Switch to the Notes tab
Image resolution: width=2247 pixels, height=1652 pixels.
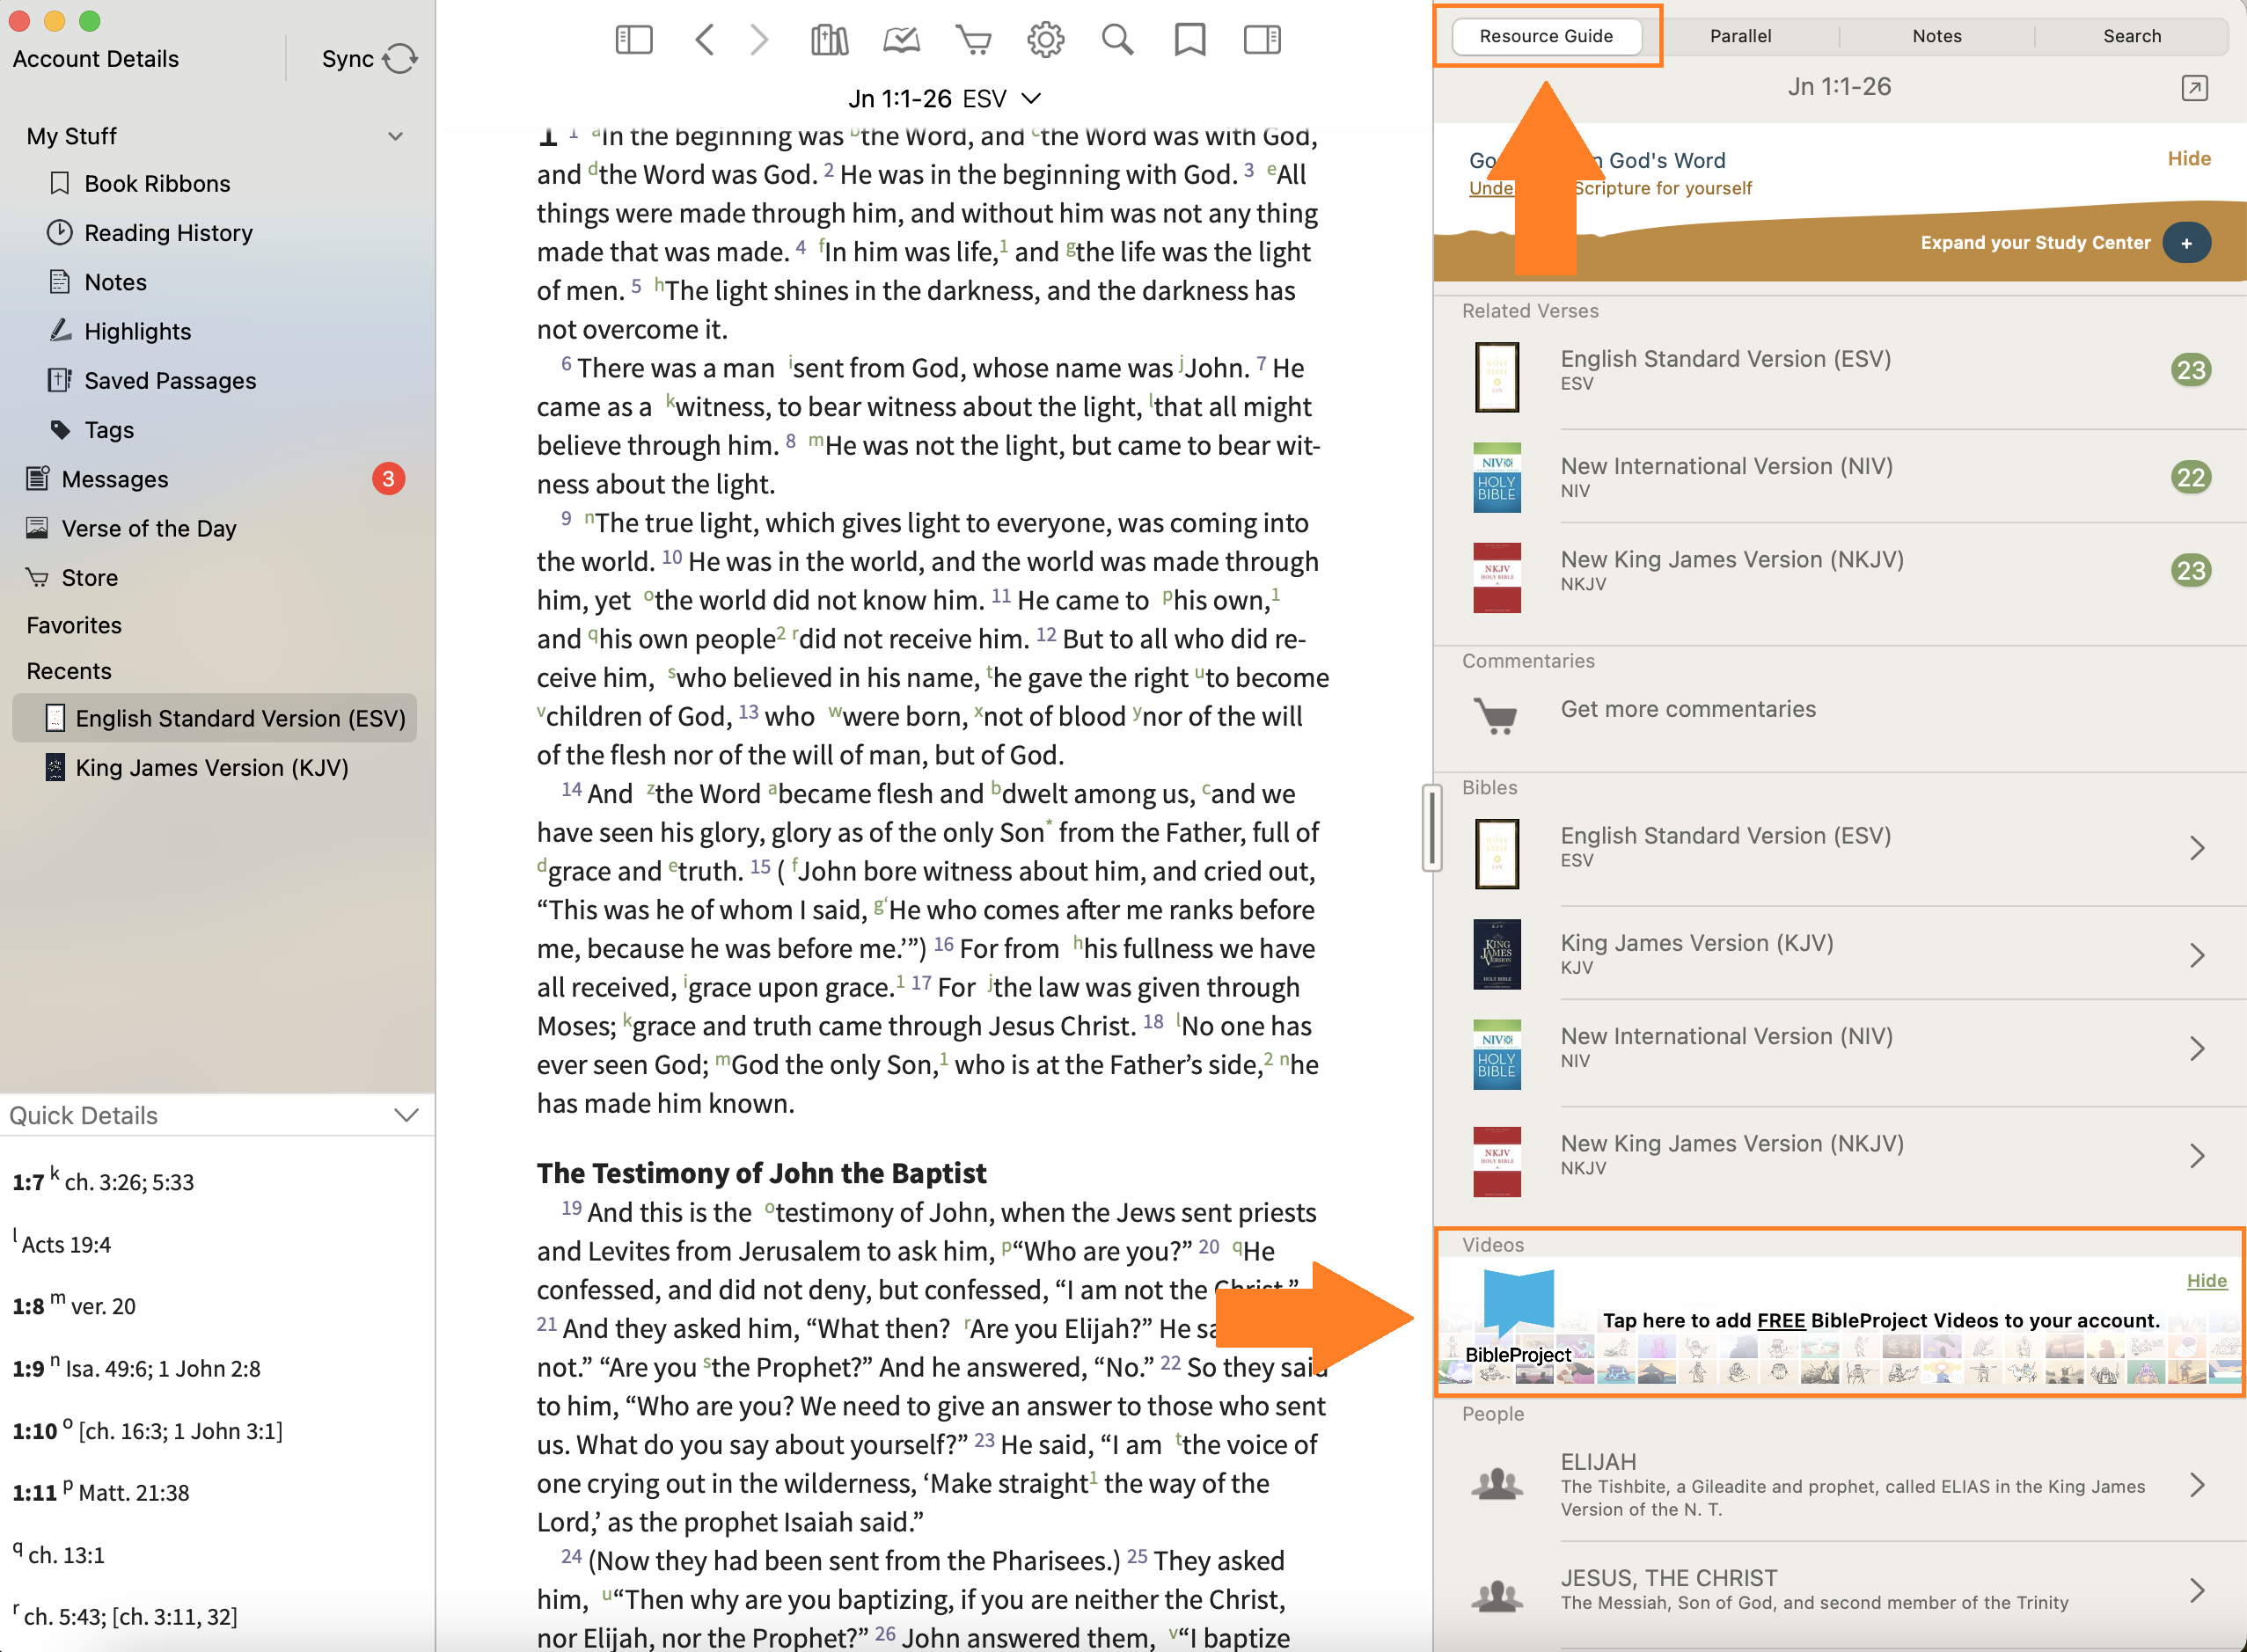pyautogui.click(x=1936, y=36)
